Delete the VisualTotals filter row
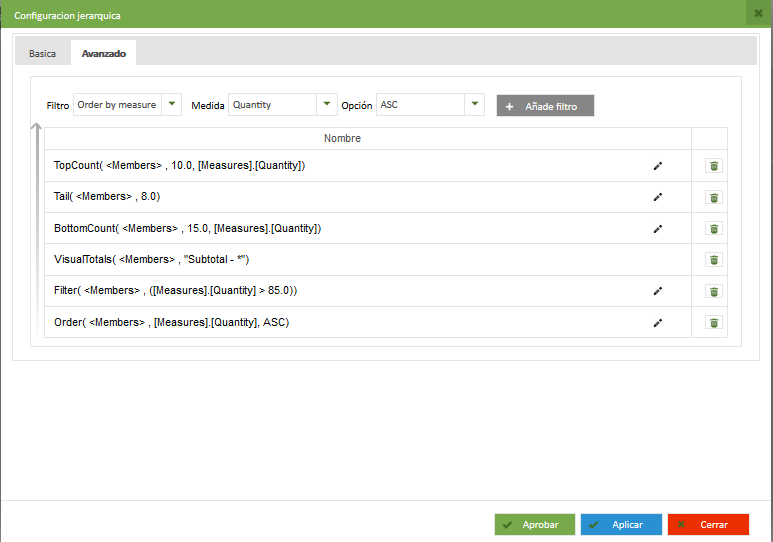This screenshot has height=542, width=773. pyautogui.click(x=713, y=260)
